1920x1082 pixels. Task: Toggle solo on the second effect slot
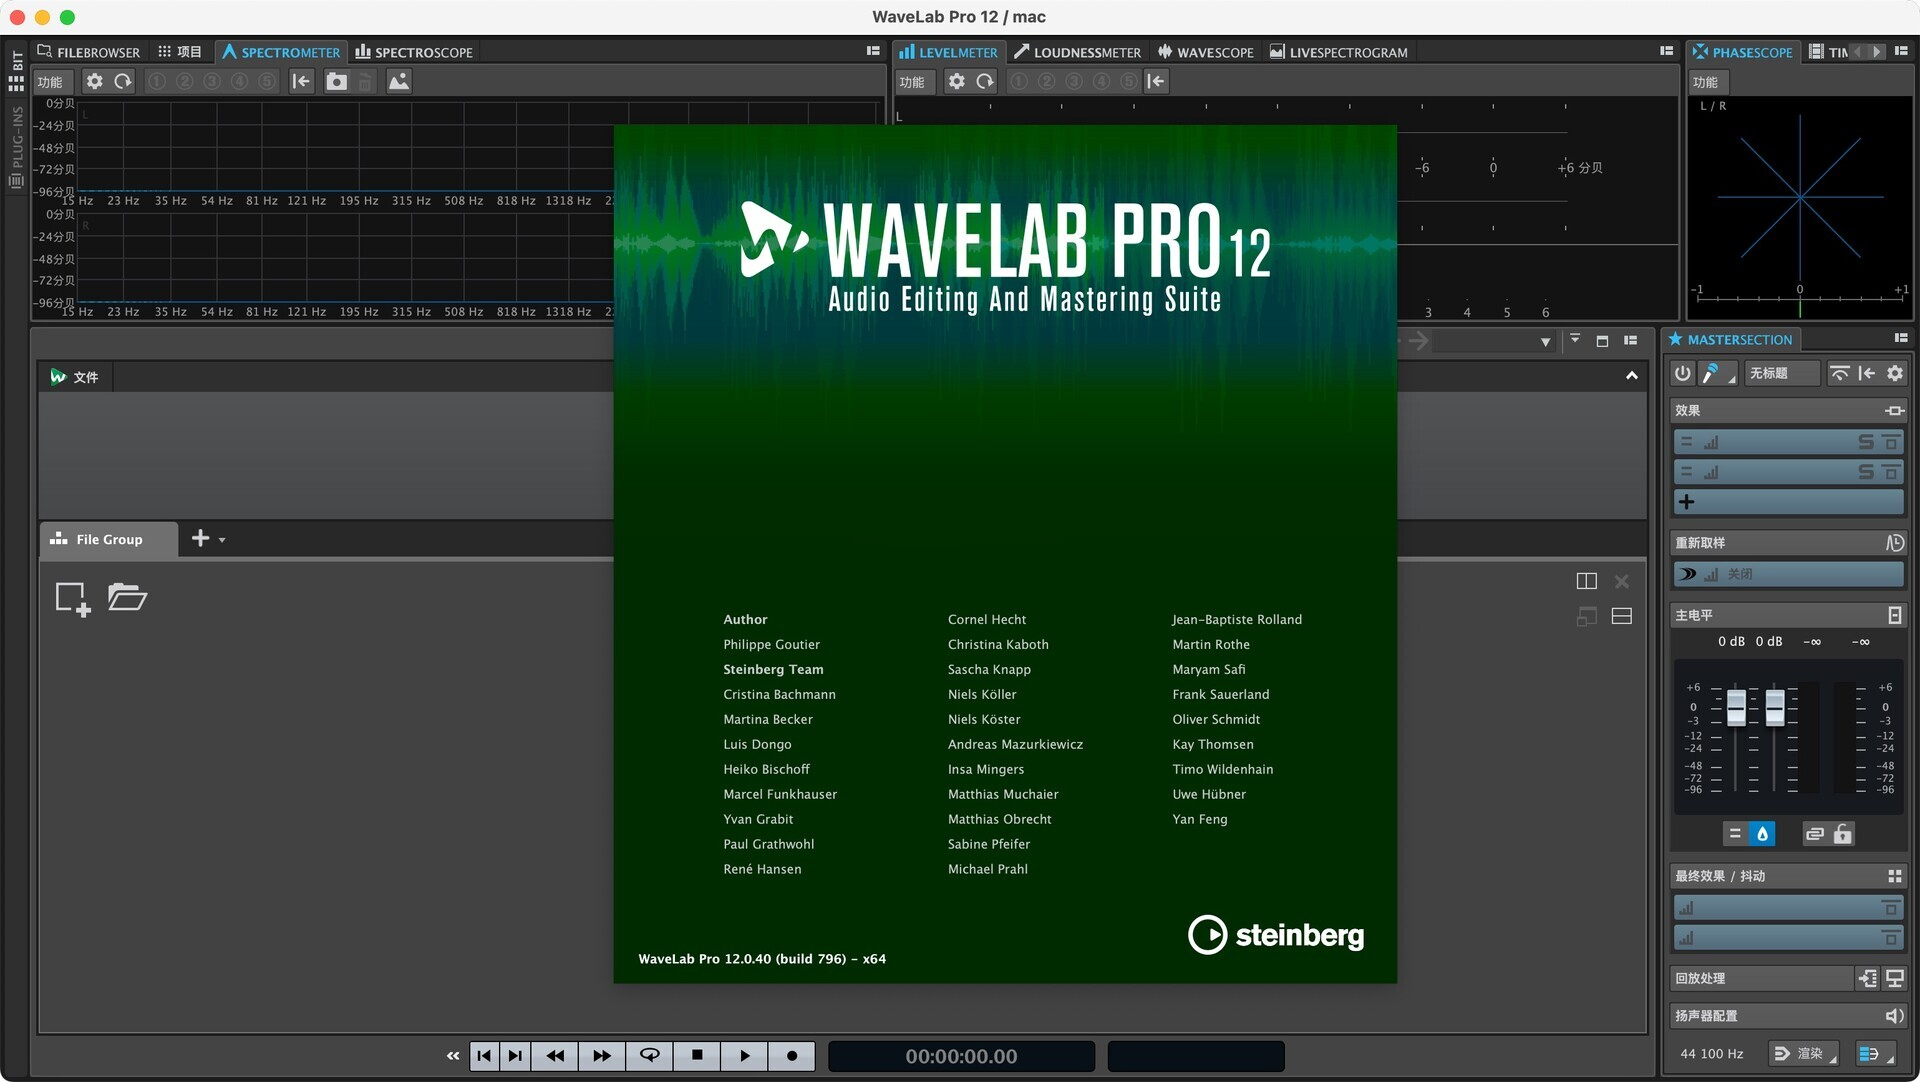pyautogui.click(x=1866, y=472)
